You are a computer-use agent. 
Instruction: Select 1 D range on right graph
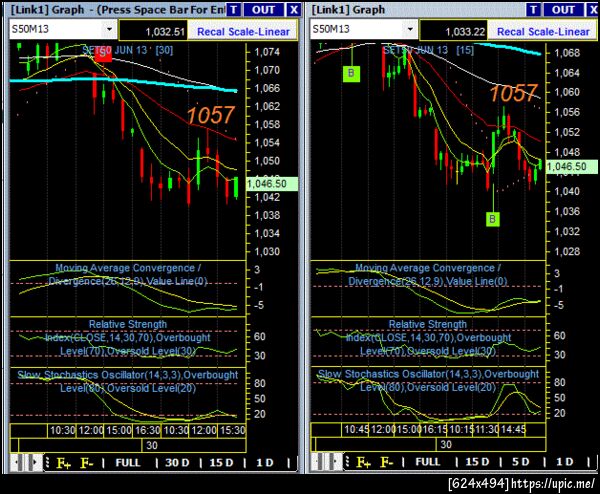[565, 462]
